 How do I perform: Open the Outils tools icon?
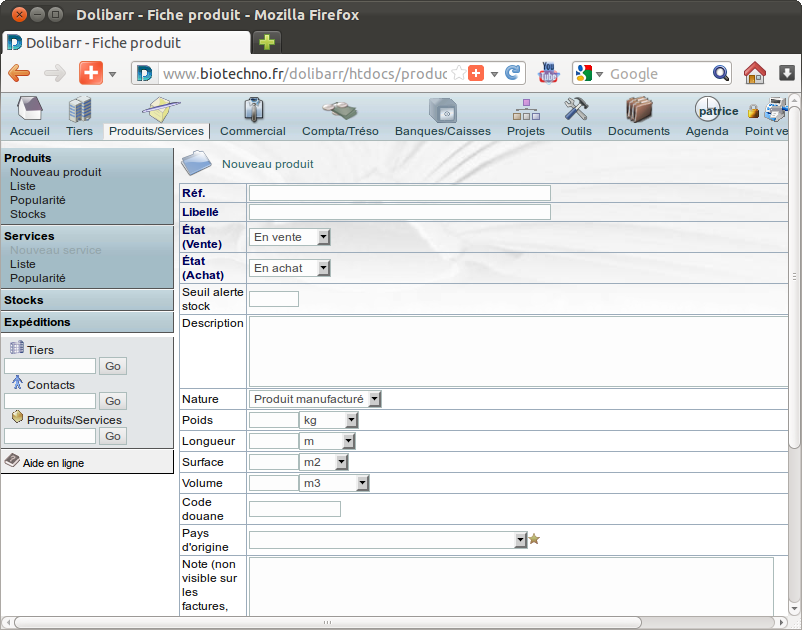[x=576, y=110]
